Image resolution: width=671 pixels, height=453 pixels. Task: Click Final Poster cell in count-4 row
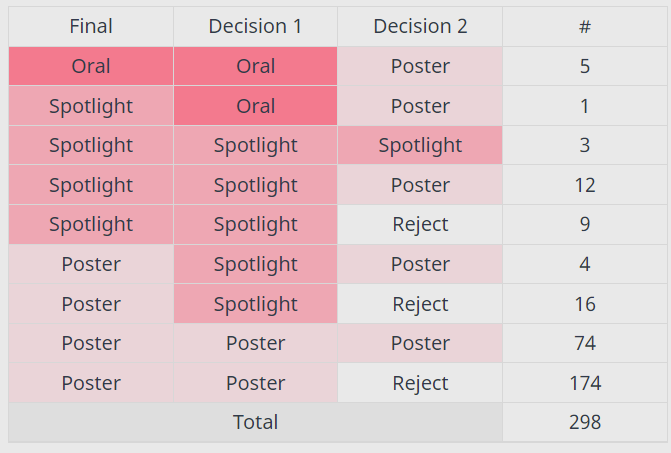(x=91, y=264)
